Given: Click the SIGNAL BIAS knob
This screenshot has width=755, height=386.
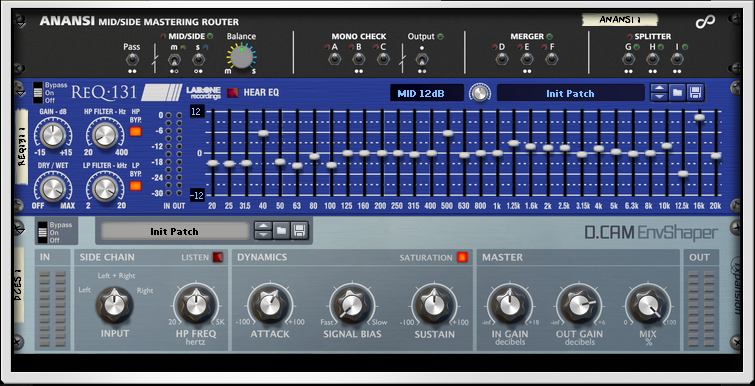Looking at the screenshot, I should click(352, 305).
